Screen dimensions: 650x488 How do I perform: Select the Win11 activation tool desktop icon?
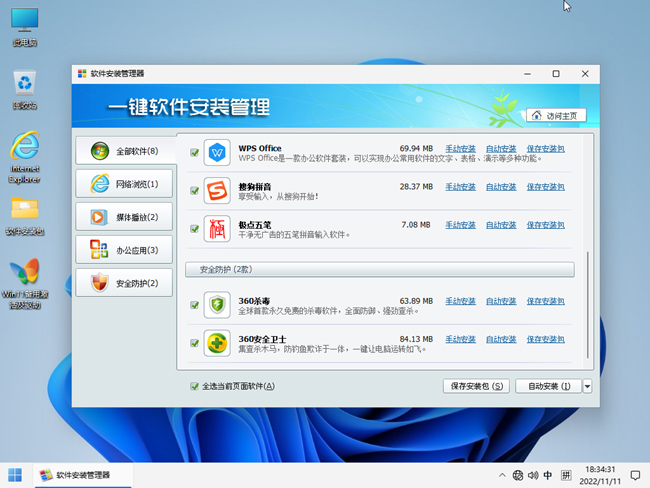25,284
